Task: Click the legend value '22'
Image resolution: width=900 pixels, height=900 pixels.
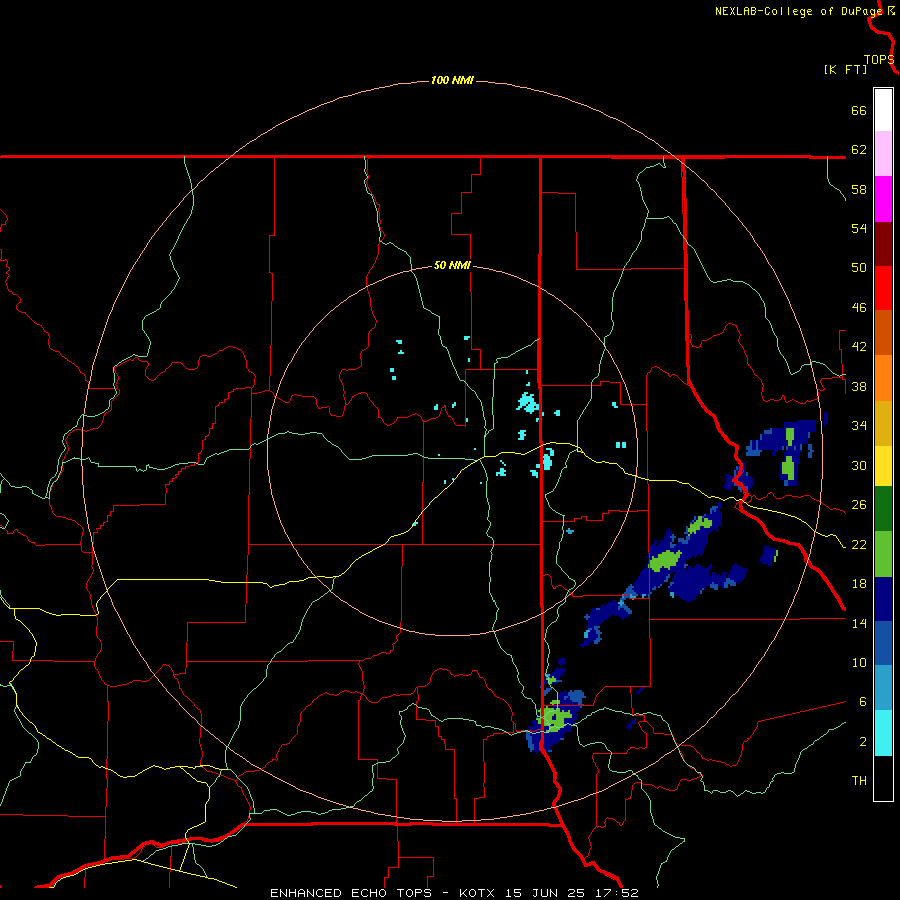Action: point(859,544)
